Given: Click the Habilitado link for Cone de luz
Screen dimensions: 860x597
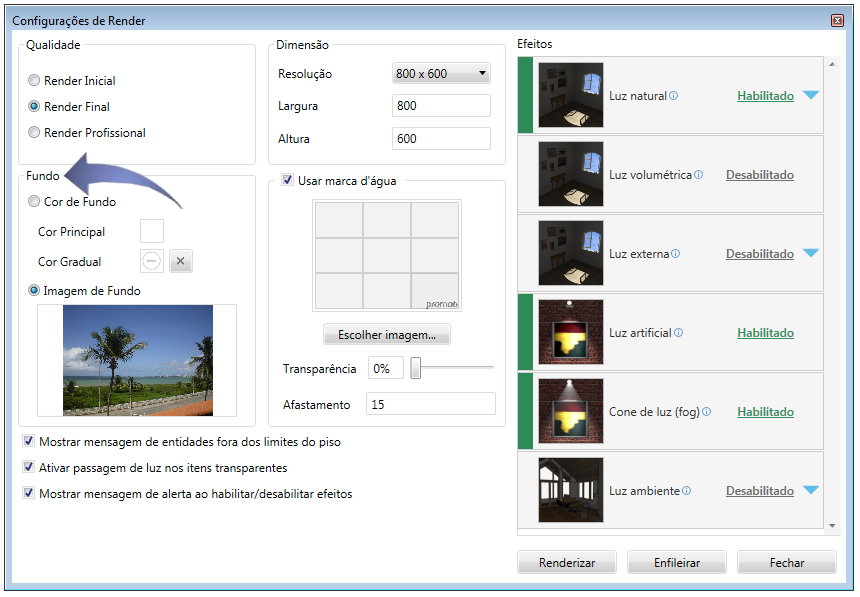Looking at the screenshot, I should [765, 412].
